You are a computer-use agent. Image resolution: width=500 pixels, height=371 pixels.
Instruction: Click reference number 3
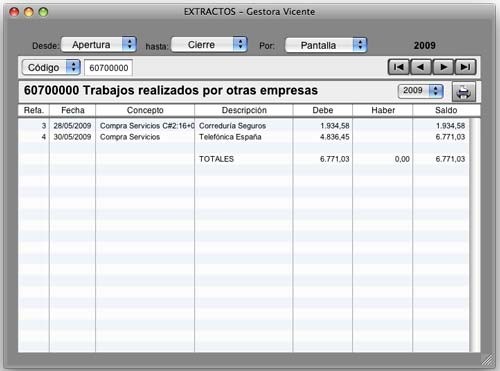[44, 126]
